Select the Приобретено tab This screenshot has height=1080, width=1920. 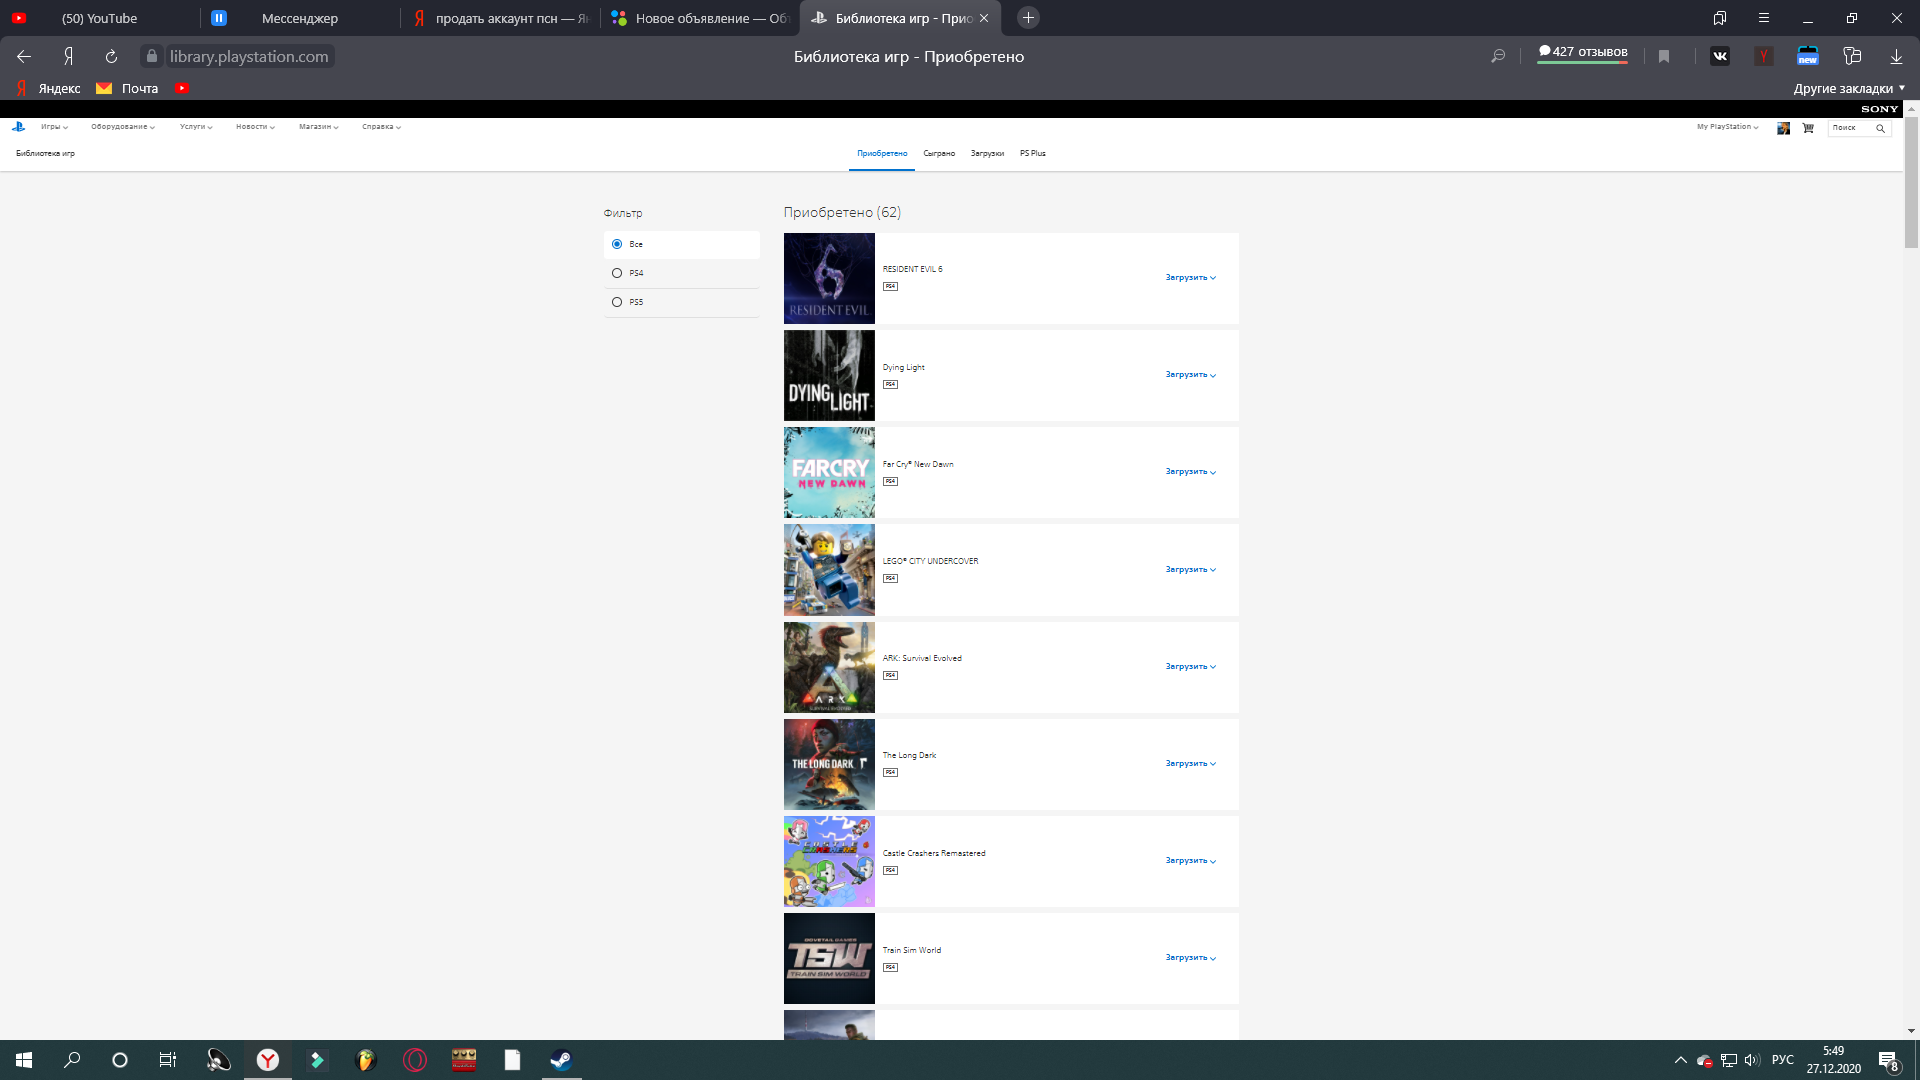[882, 154]
